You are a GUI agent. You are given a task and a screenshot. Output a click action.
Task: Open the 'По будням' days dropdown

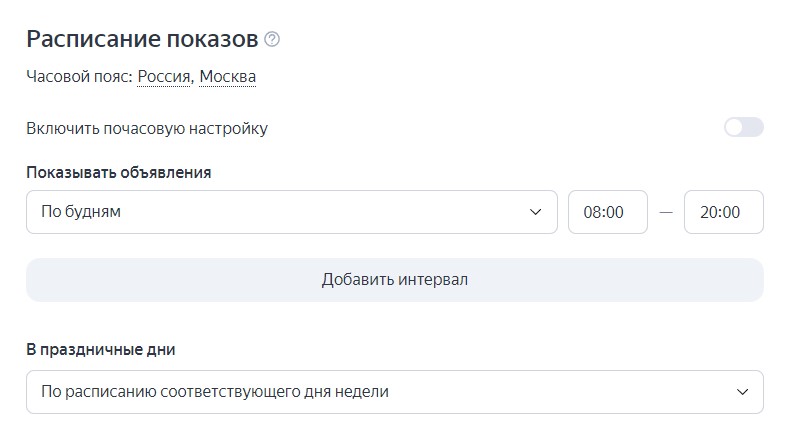[291, 212]
